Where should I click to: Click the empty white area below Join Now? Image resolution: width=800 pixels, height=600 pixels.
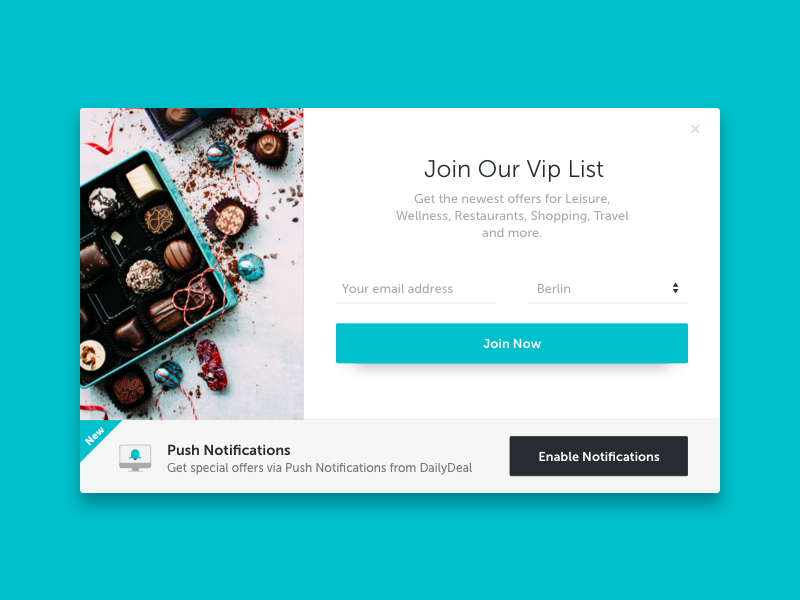click(x=512, y=393)
